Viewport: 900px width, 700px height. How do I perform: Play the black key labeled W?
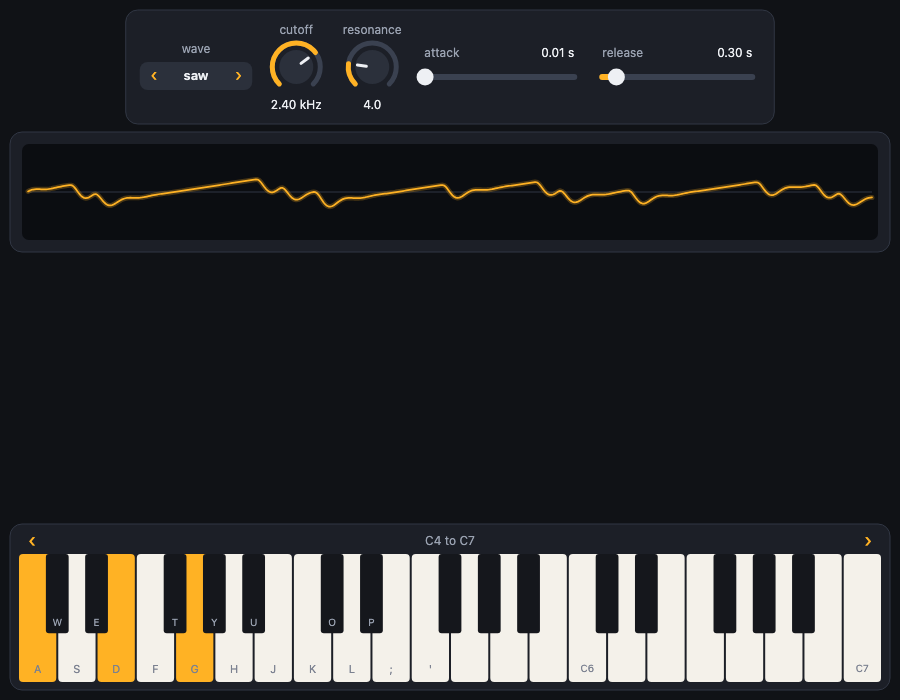(x=57, y=593)
